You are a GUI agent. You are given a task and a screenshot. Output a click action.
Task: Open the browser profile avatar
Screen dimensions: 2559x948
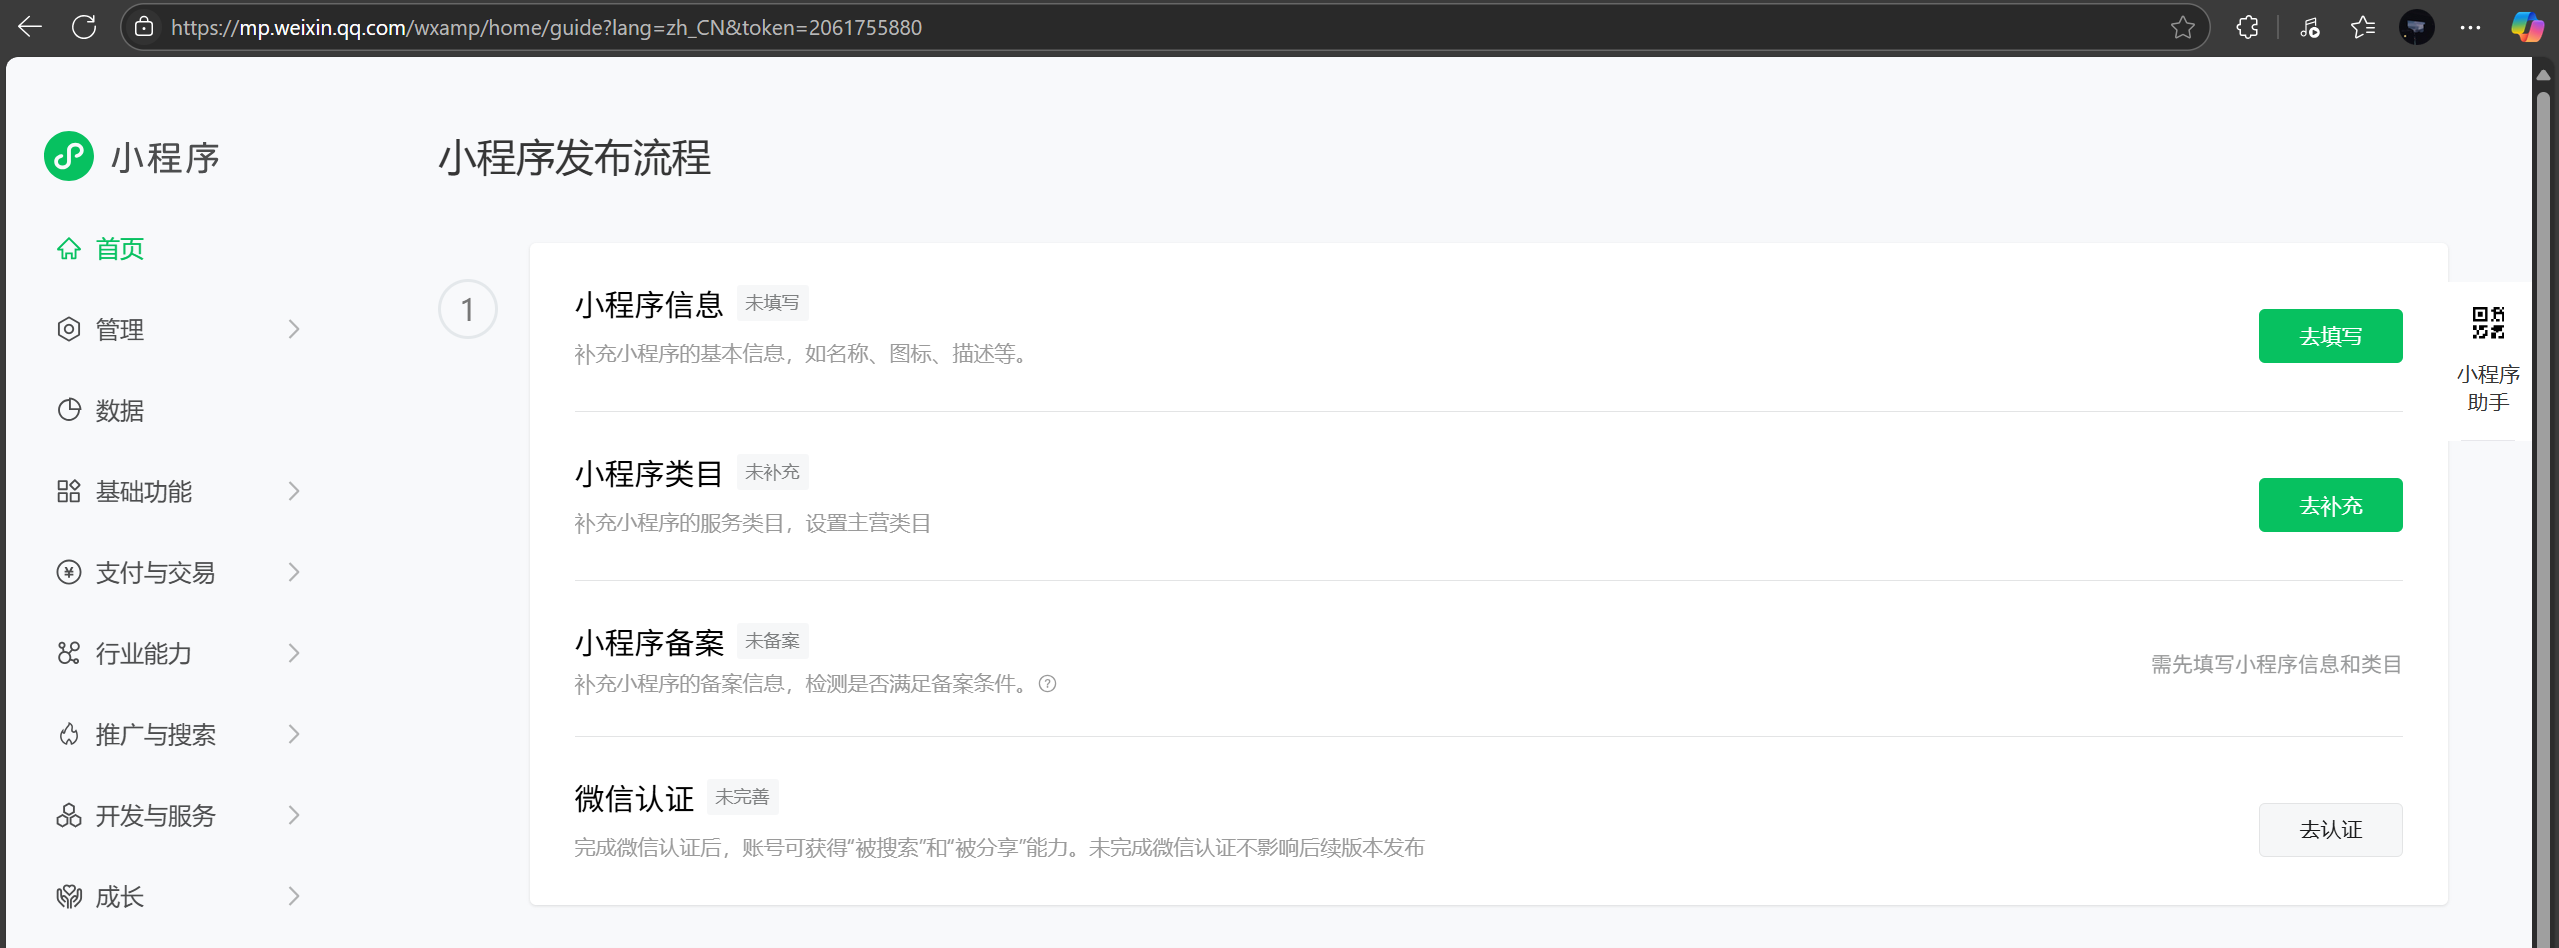2416,27
